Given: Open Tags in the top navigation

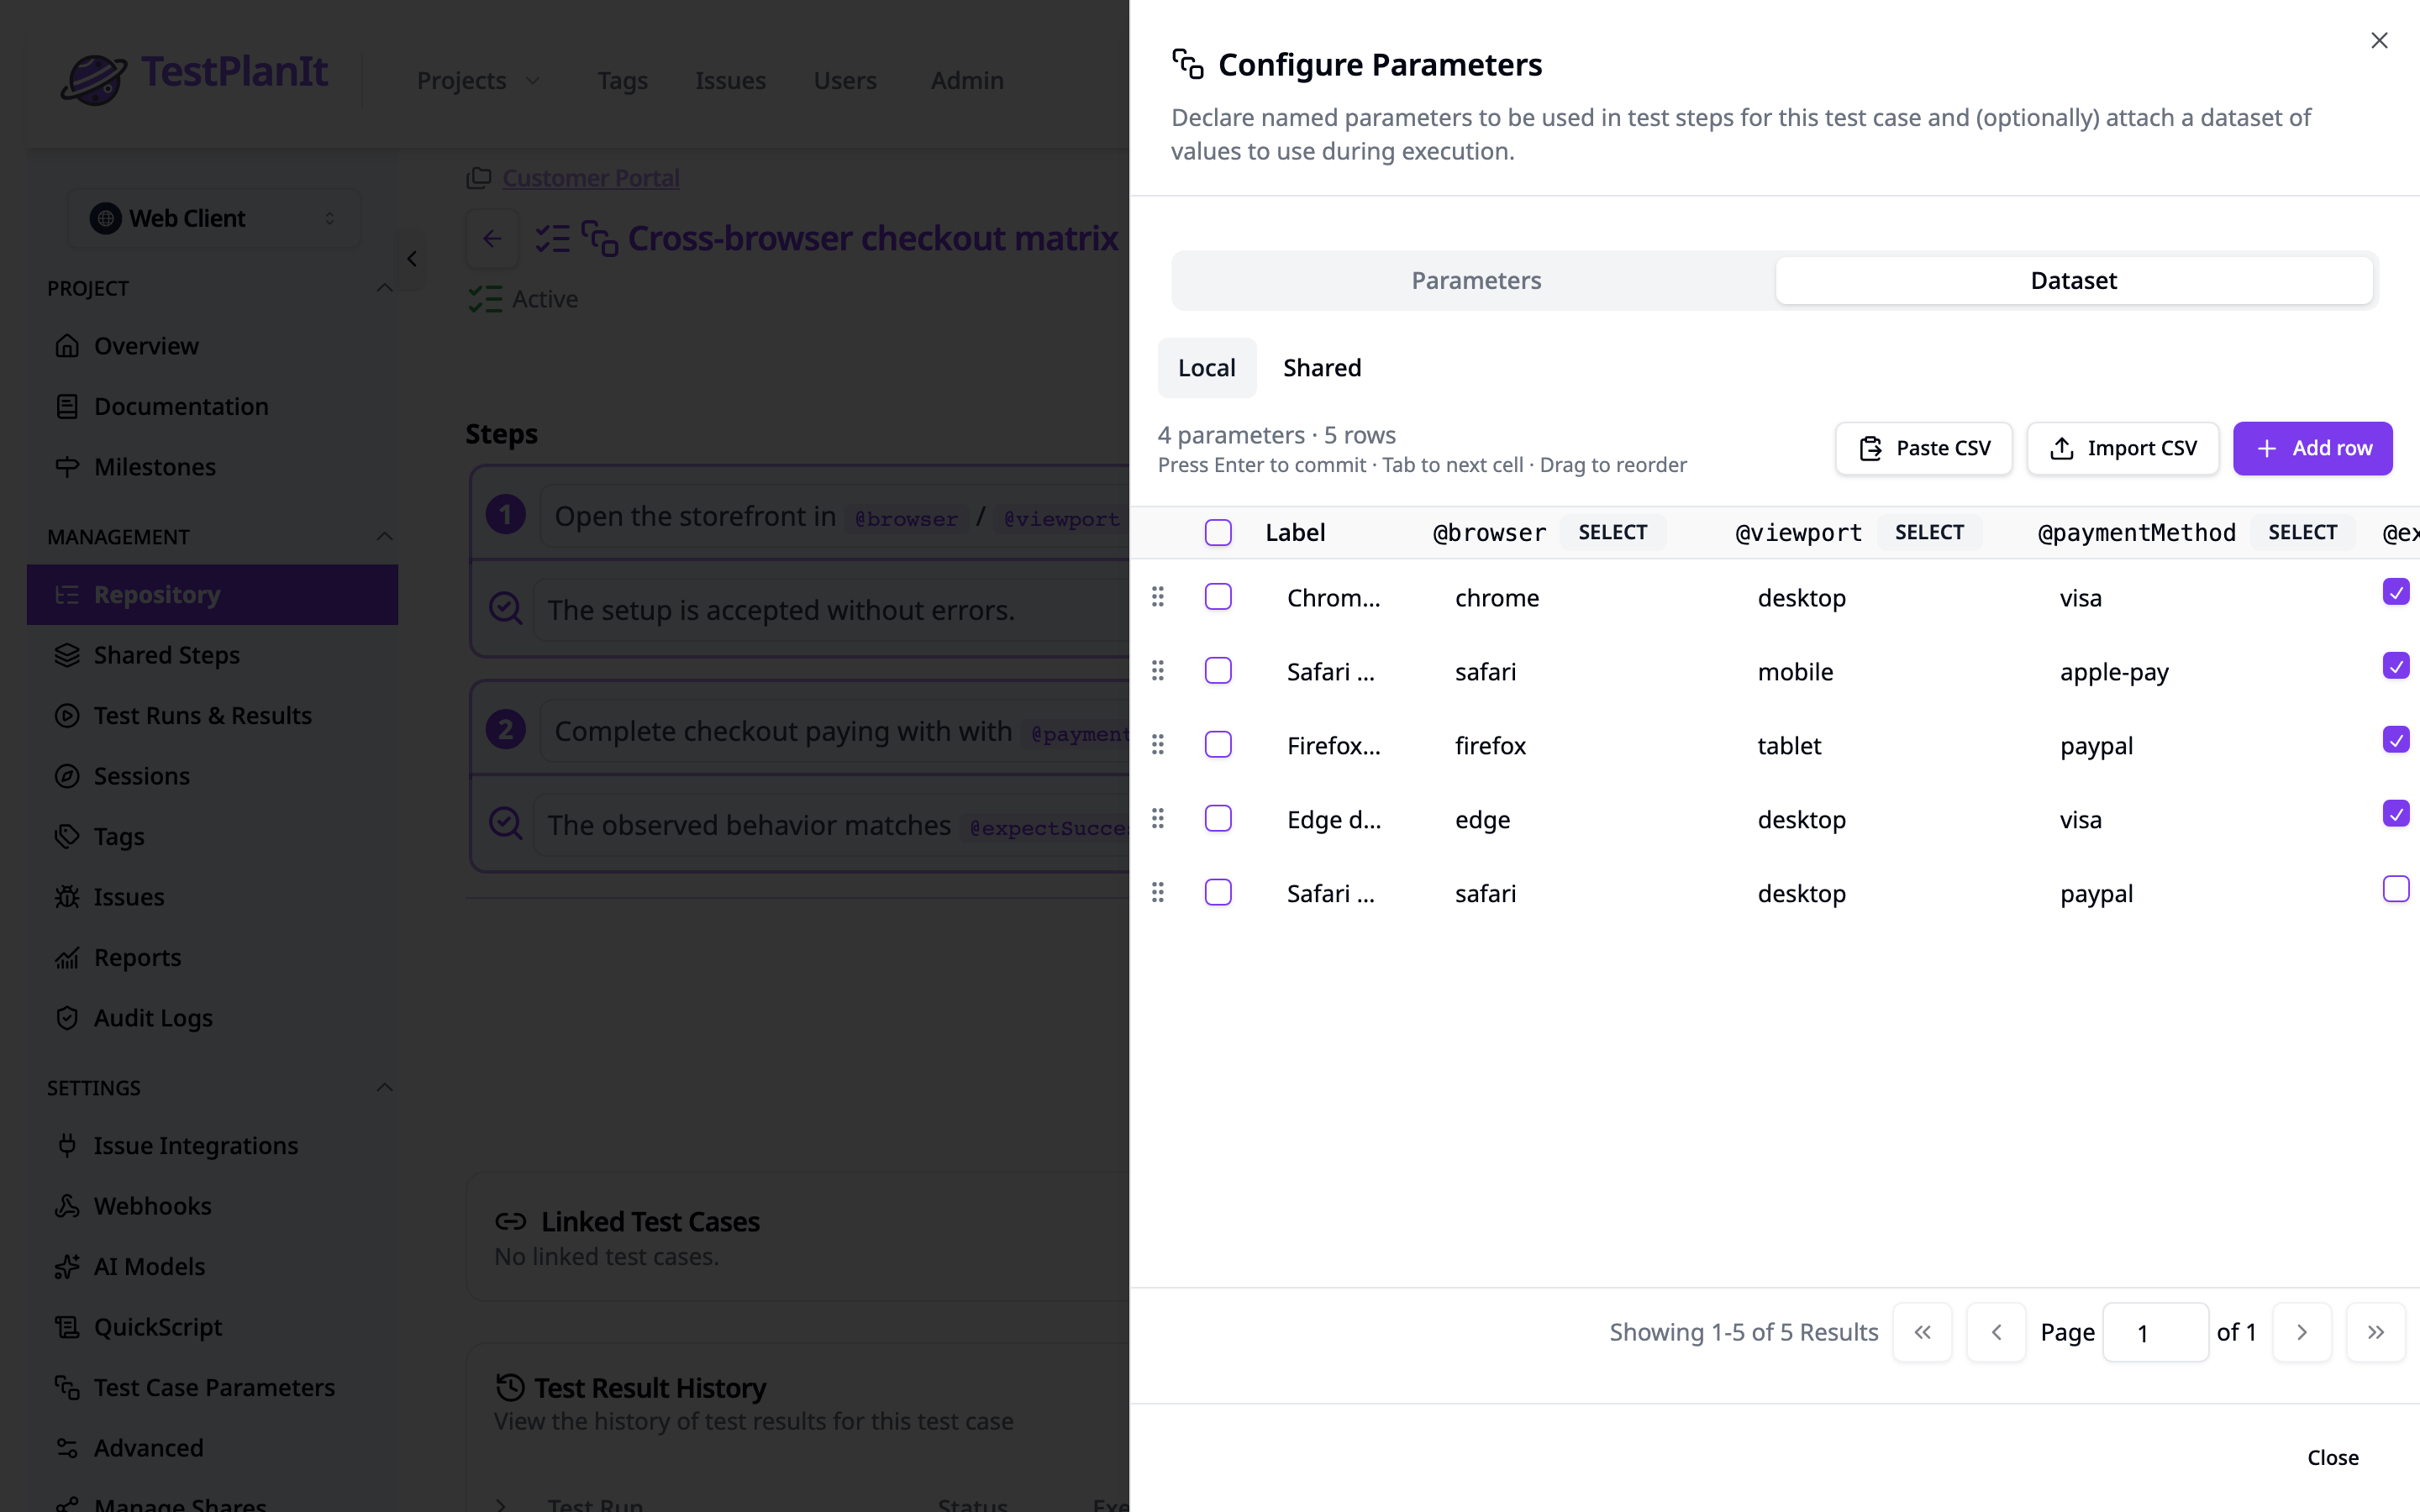Looking at the screenshot, I should click(x=623, y=80).
